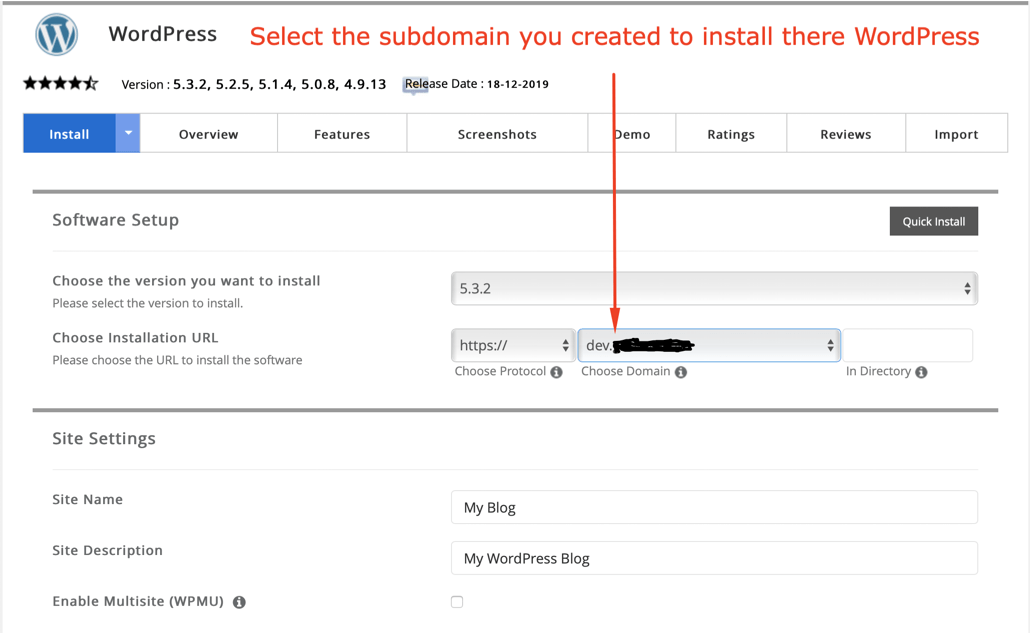The width and height of the screenshot is (1030, 633).
Task: Click the Version numbers text
Action: [x=254, y=84]
